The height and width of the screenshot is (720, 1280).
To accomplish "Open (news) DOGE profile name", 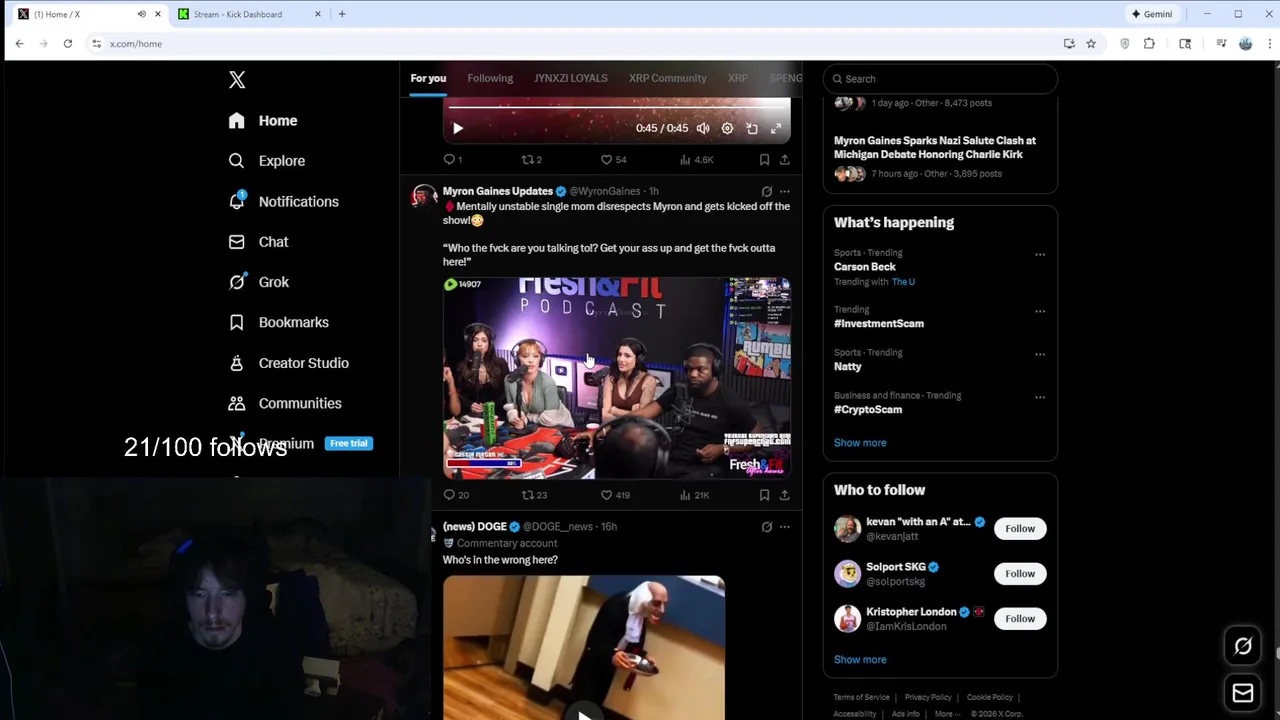I will click(475, 526).
